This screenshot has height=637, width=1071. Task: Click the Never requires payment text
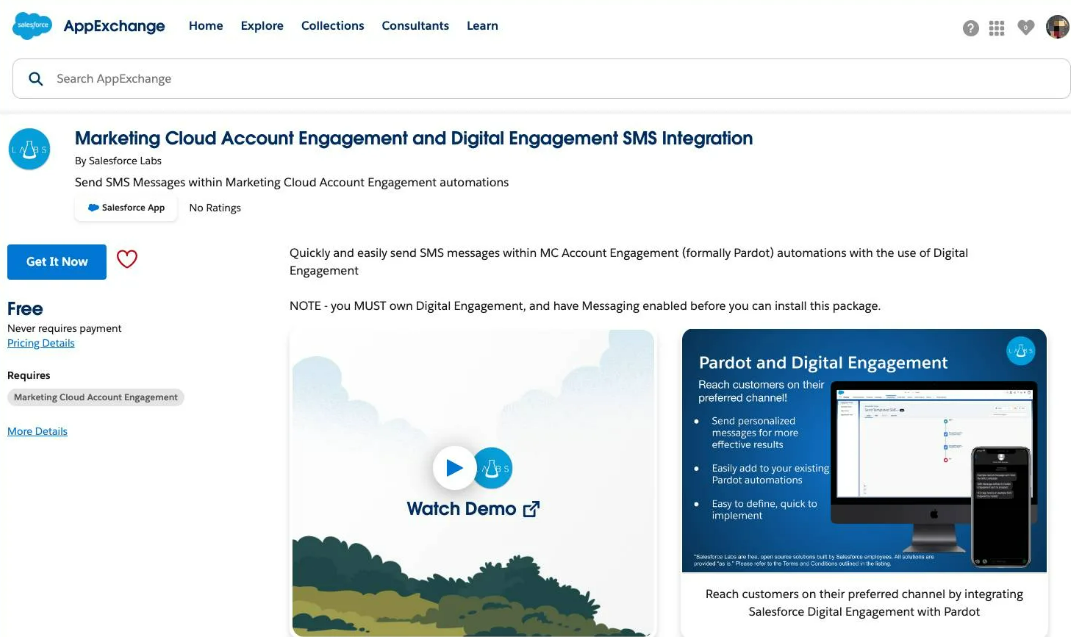(x=64, y=328)
